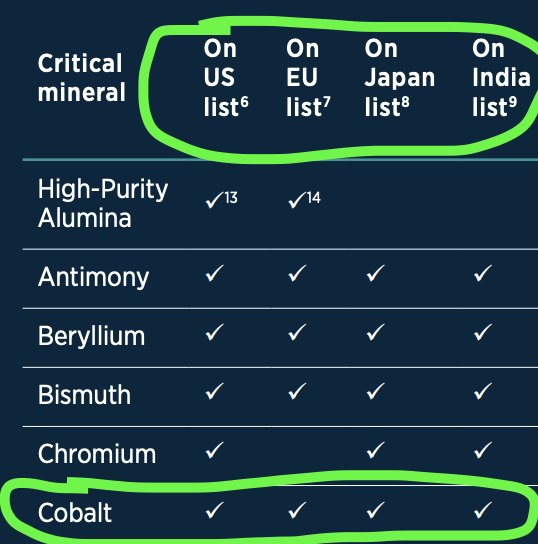The height and width of the screenshot is (544, 538).
Task: Click the Chromium row label
Action: pyautogui.click(x=97, y=453)
